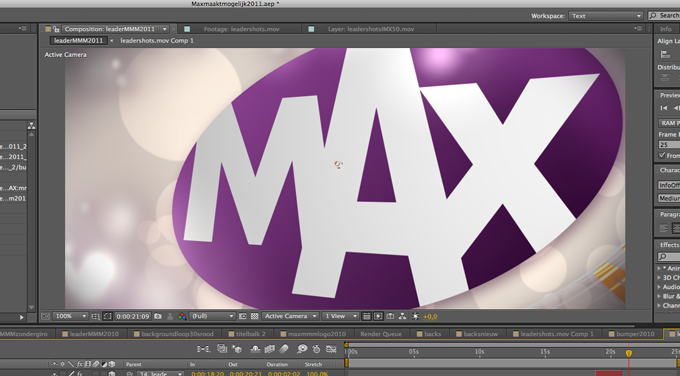680x376 pixels.
Task: Click the first frame button in Preview panel
Action: pyautogui.click(x=664, y=108)
